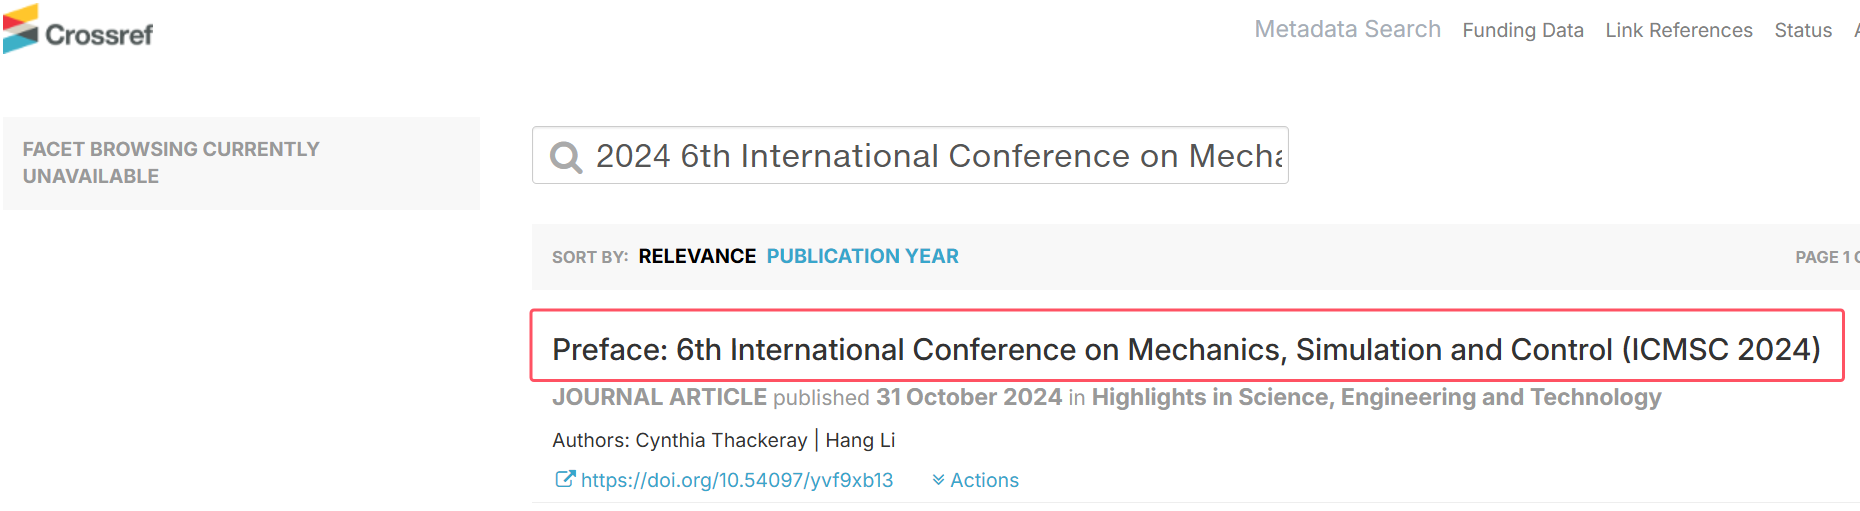
Task: Click the Crossref wordmark text
Action: (99, 35)
